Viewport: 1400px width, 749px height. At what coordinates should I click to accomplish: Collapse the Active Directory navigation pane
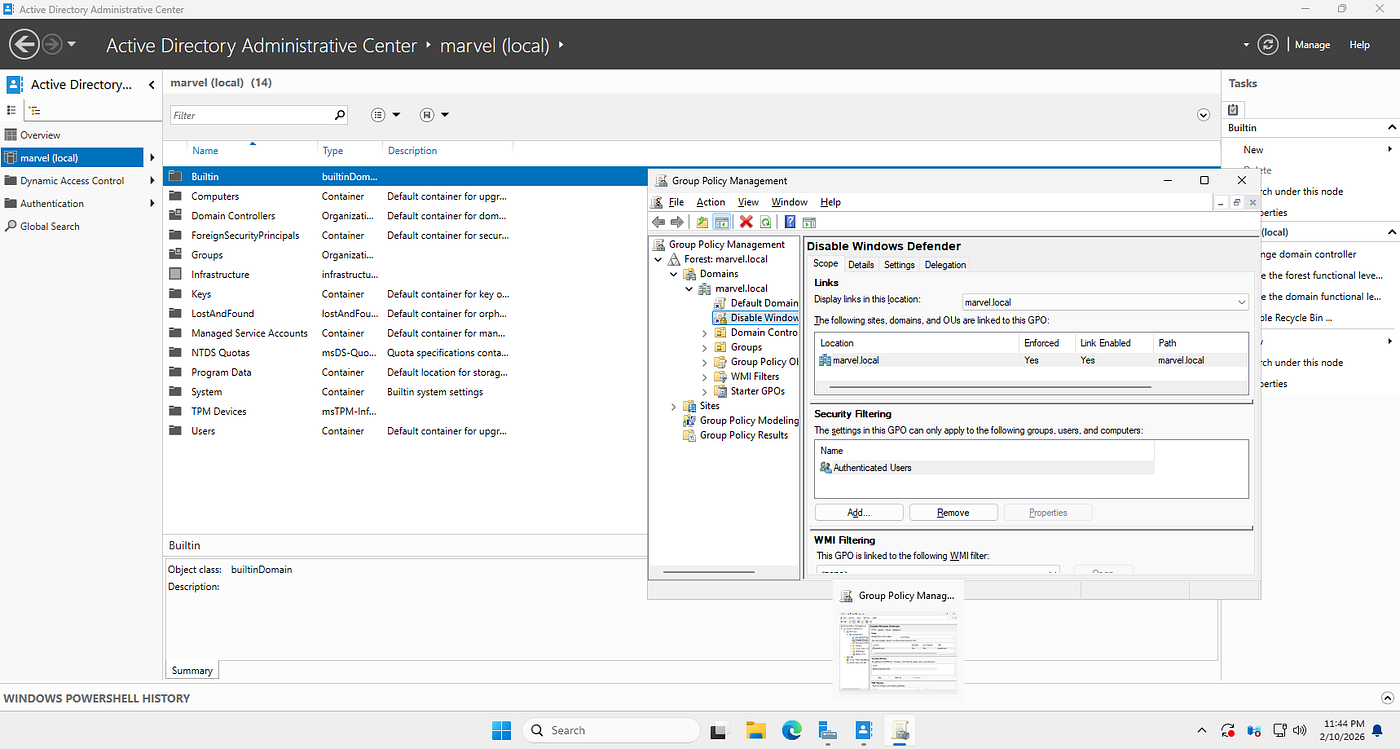tap(151, 85)
